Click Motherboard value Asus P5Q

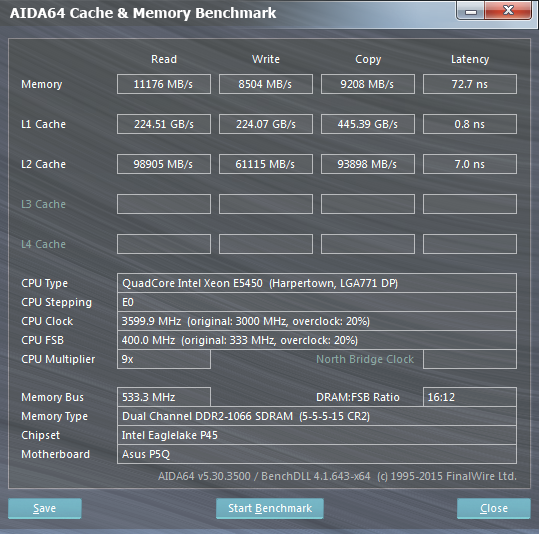[317, 454]
